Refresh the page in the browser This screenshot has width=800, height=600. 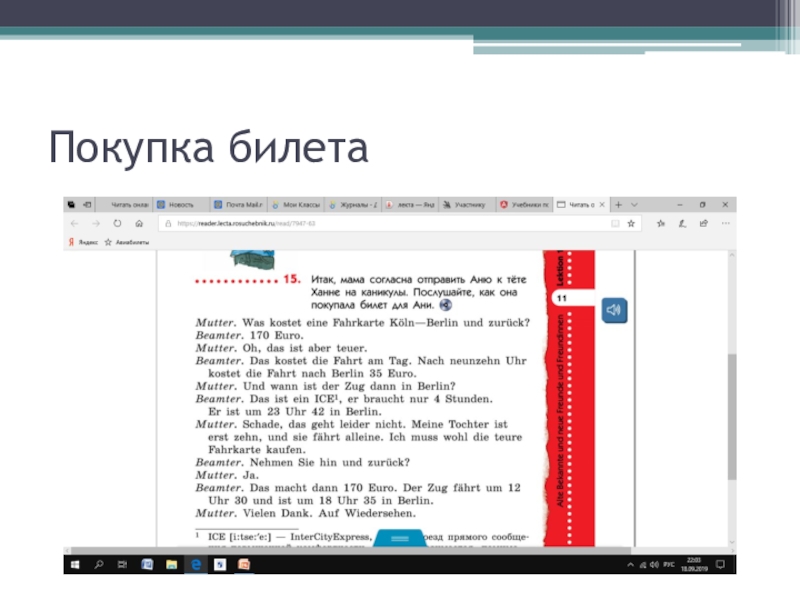(x=117, y=224)
